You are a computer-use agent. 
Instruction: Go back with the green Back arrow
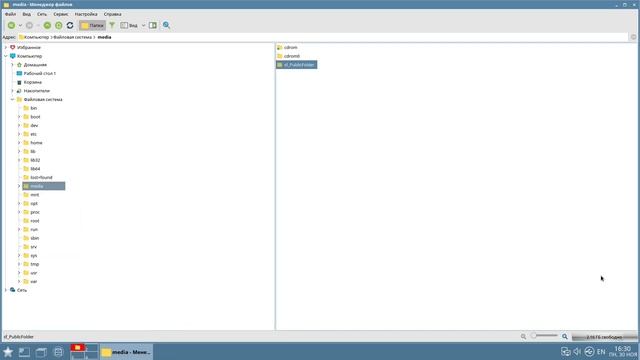[11, 25]
